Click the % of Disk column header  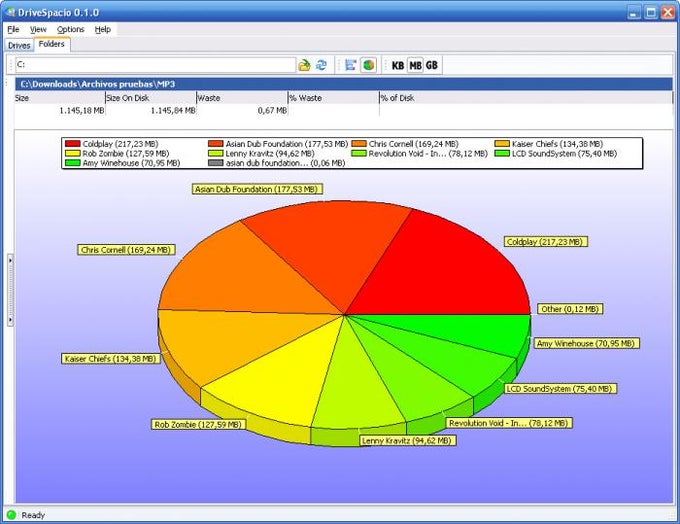click(x=526, y=98)
